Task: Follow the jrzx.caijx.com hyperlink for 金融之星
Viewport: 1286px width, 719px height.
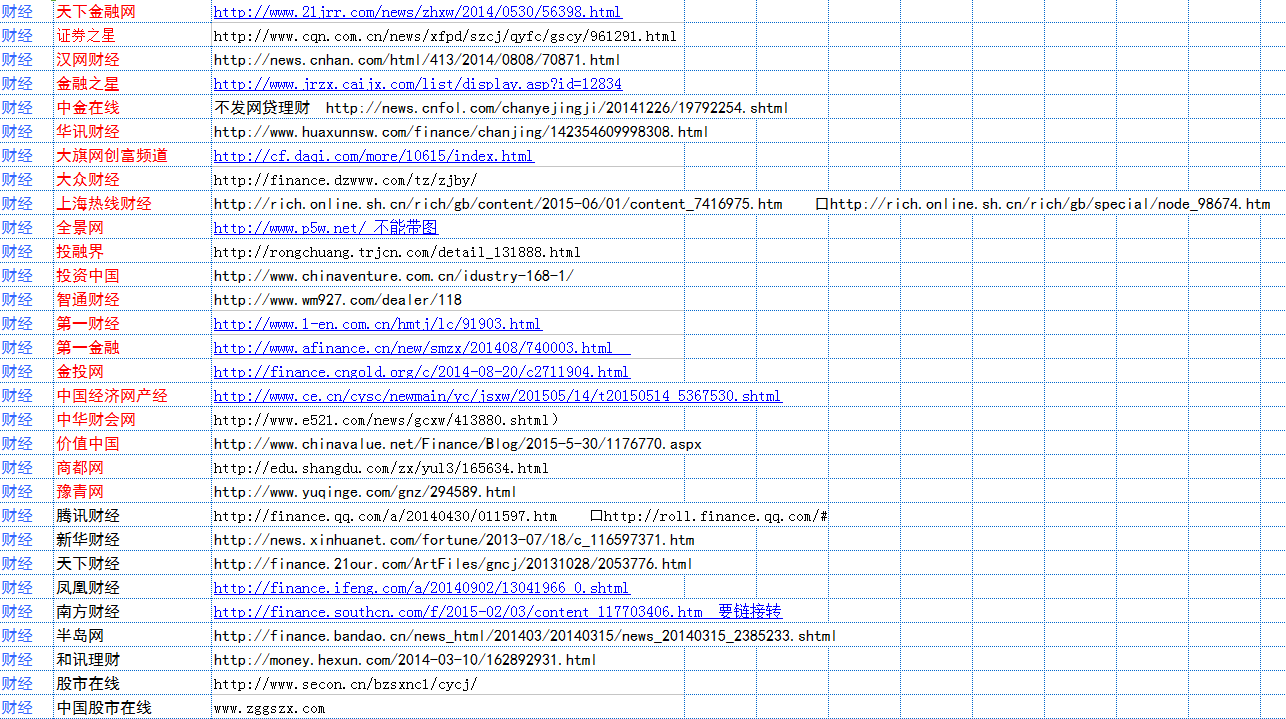Action: pos(417,84)
